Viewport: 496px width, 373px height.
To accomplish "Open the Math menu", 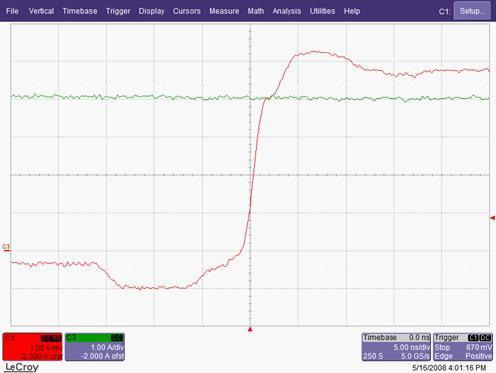I will pyautogui.click(x=256, y=11).
